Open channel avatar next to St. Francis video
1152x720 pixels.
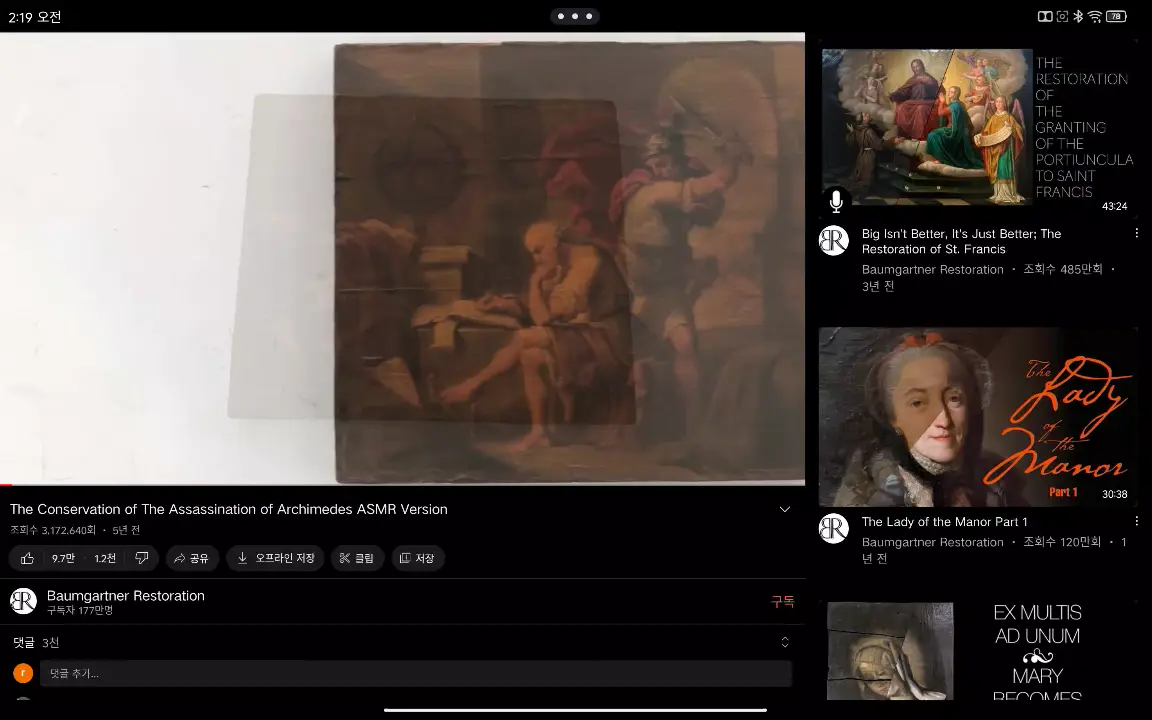(x=834, y=240)
